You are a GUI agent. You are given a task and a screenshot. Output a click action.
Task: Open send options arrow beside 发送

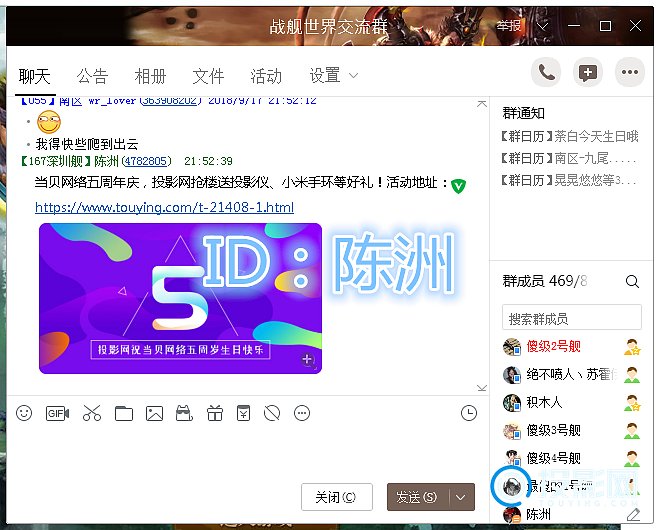tap(461, 498)
